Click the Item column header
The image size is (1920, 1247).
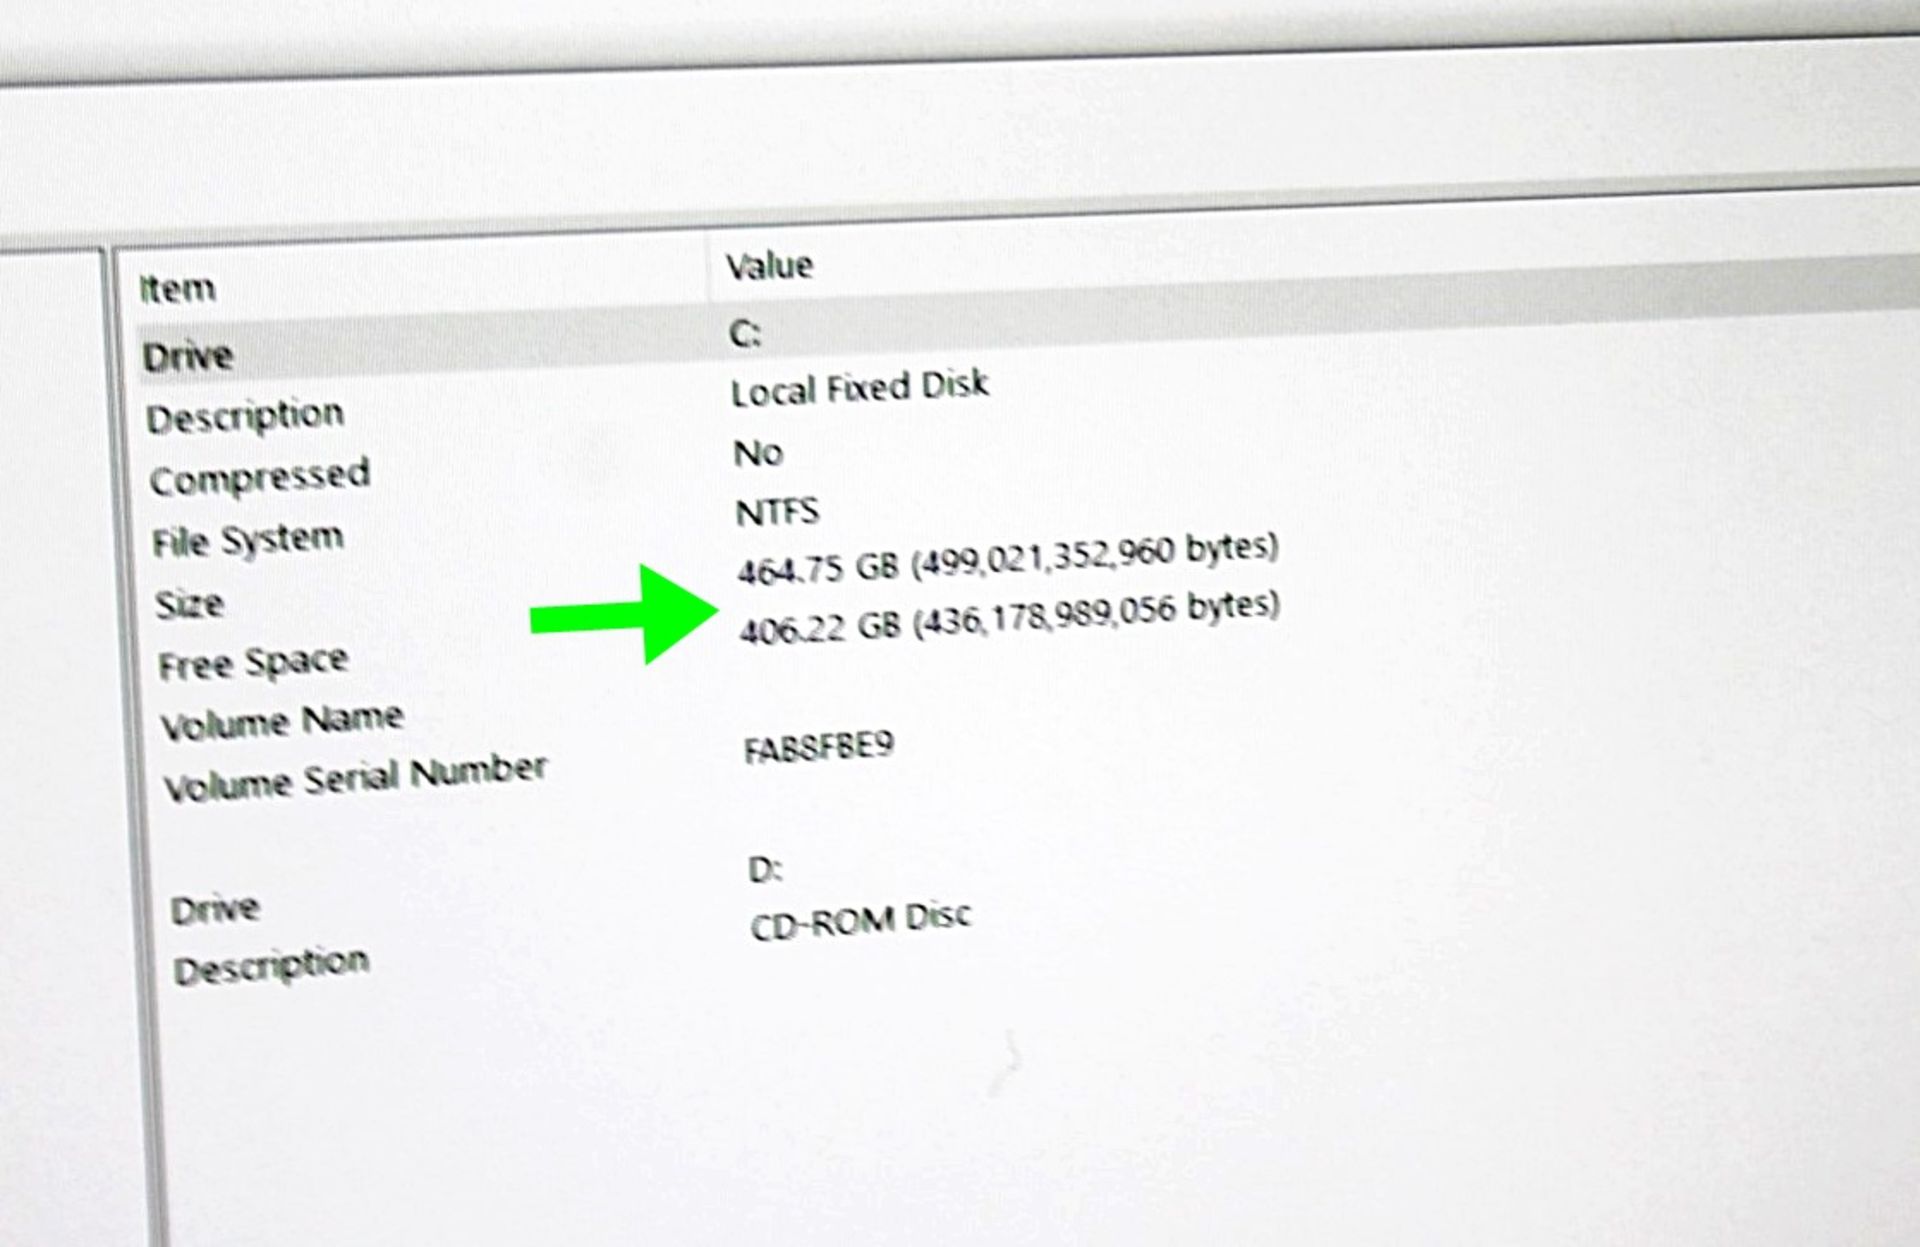click(177, 289)
